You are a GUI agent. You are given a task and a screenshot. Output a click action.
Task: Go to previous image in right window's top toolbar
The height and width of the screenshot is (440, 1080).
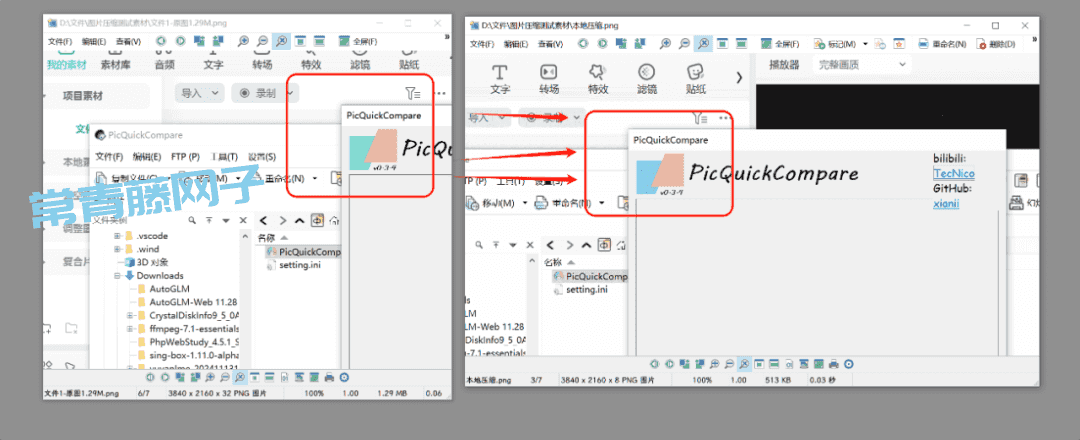click(x=583, y=43)
